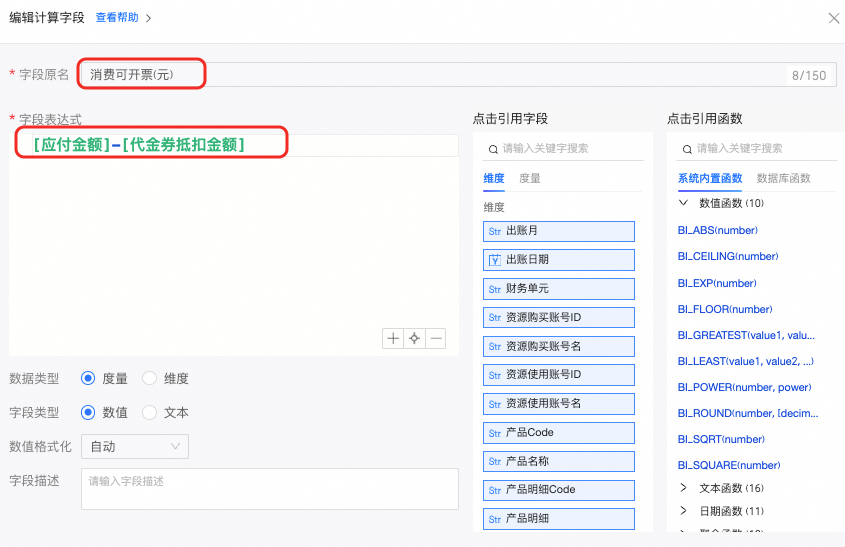Image resolution: width=845 pixels, height=547 pixels.
Task: Insert the BI_GREATEST function
Action: pyautogui.click(x=746, y=335)
